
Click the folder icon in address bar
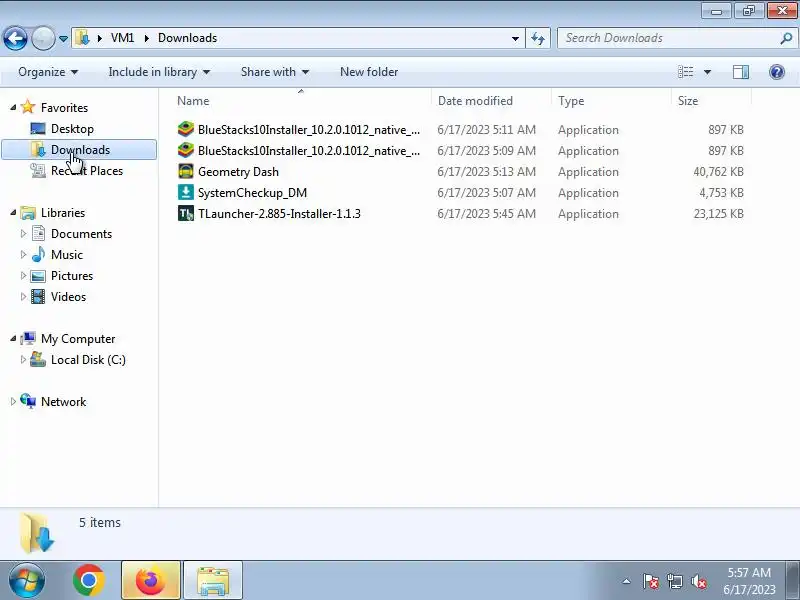[x=82, y=38]
